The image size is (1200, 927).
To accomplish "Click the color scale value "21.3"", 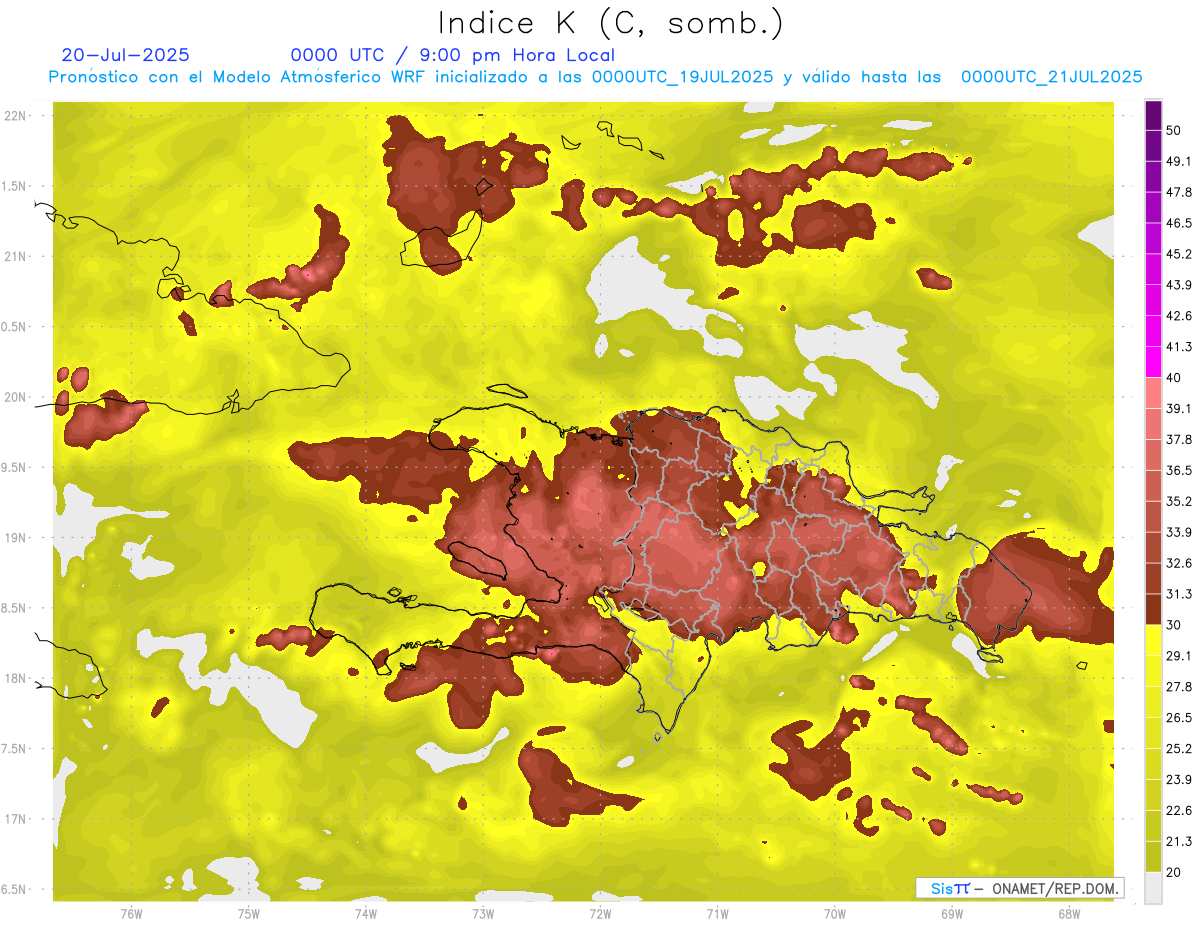I will (x=1179, y=842).
